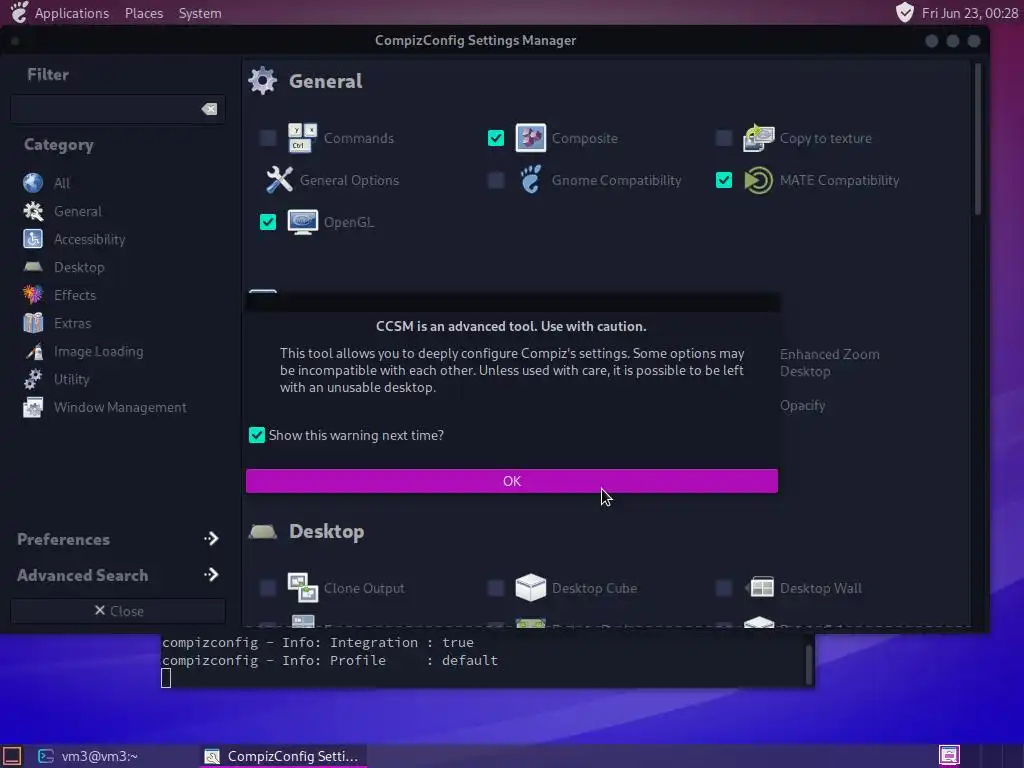Open the MATE Compatibility plugin icon
1024x768 pixels.
[x=758, y=180]
